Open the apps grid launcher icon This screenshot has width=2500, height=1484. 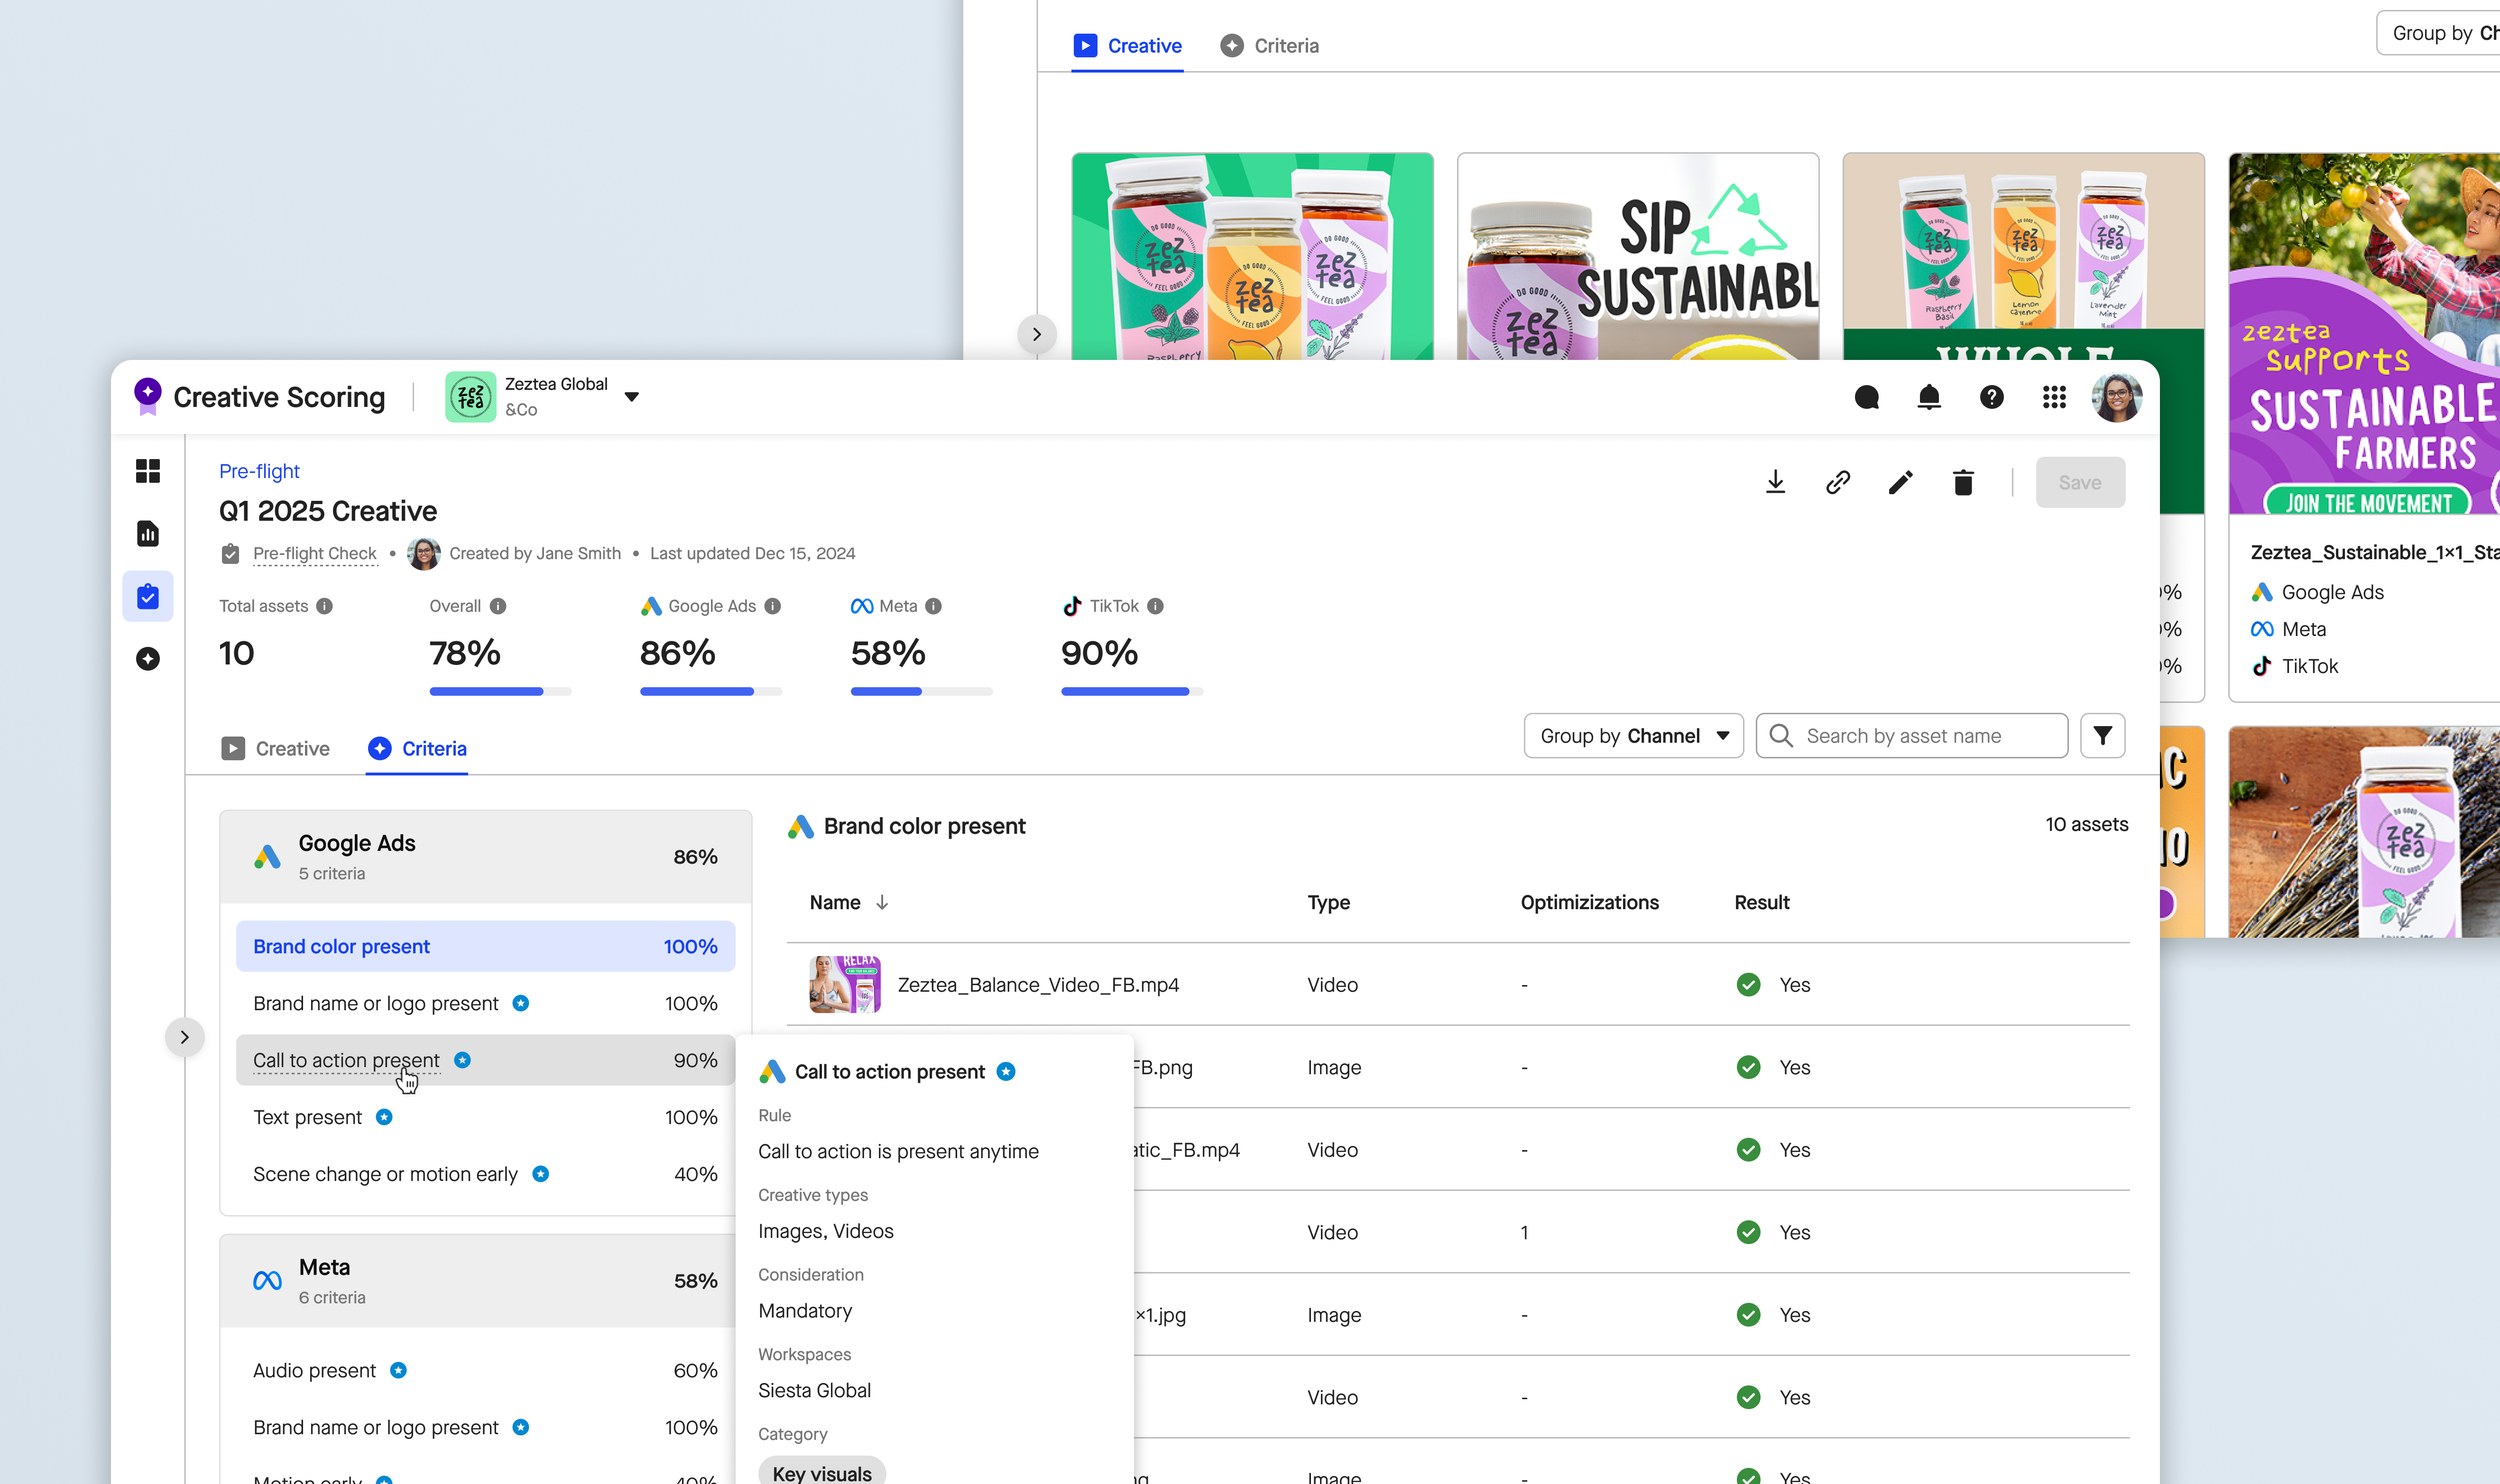click(x=2054, y=397)
